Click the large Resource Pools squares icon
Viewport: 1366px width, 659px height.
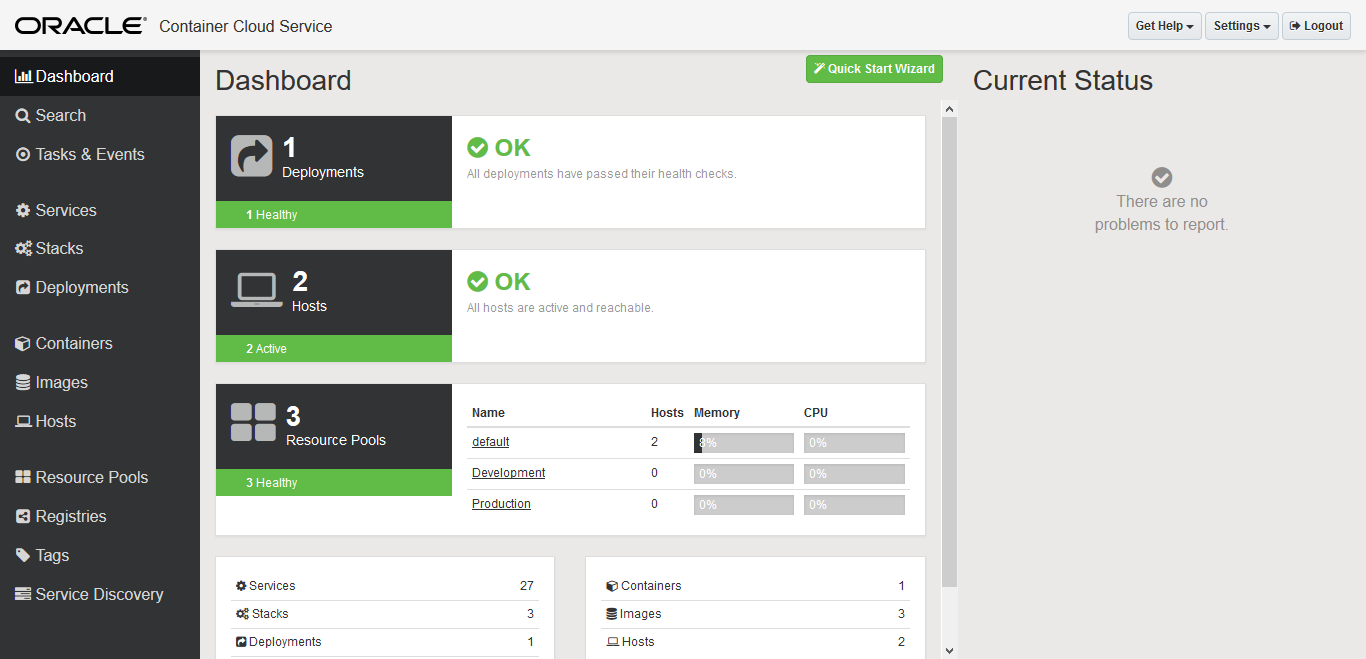point(254,422)
